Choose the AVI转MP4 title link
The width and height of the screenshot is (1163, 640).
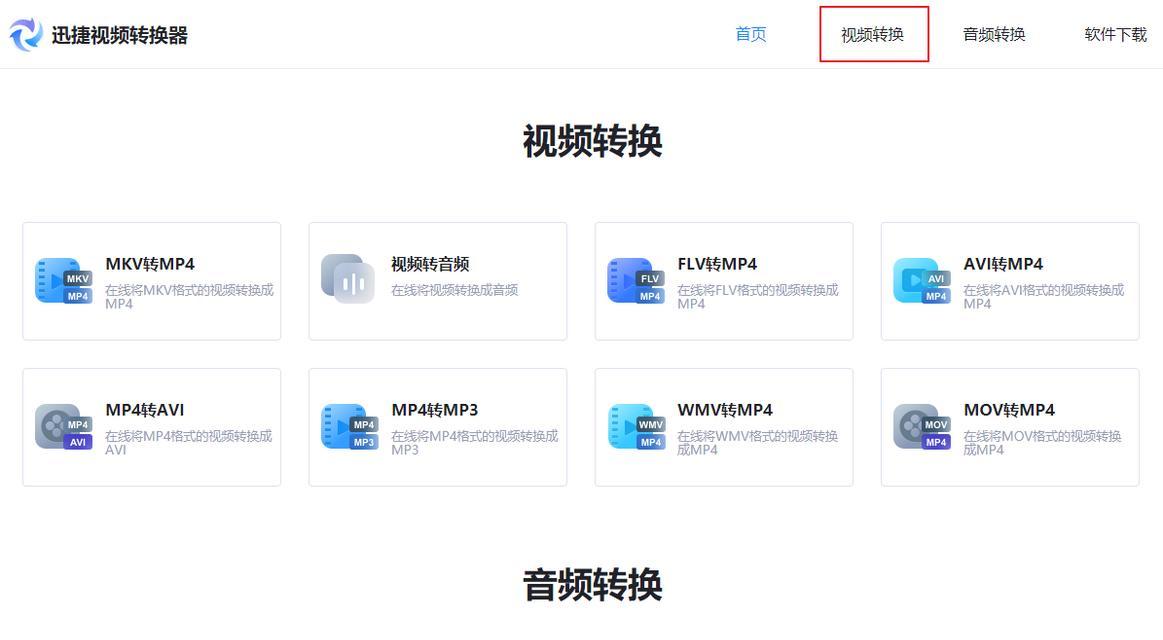(x=1003, y=264)
